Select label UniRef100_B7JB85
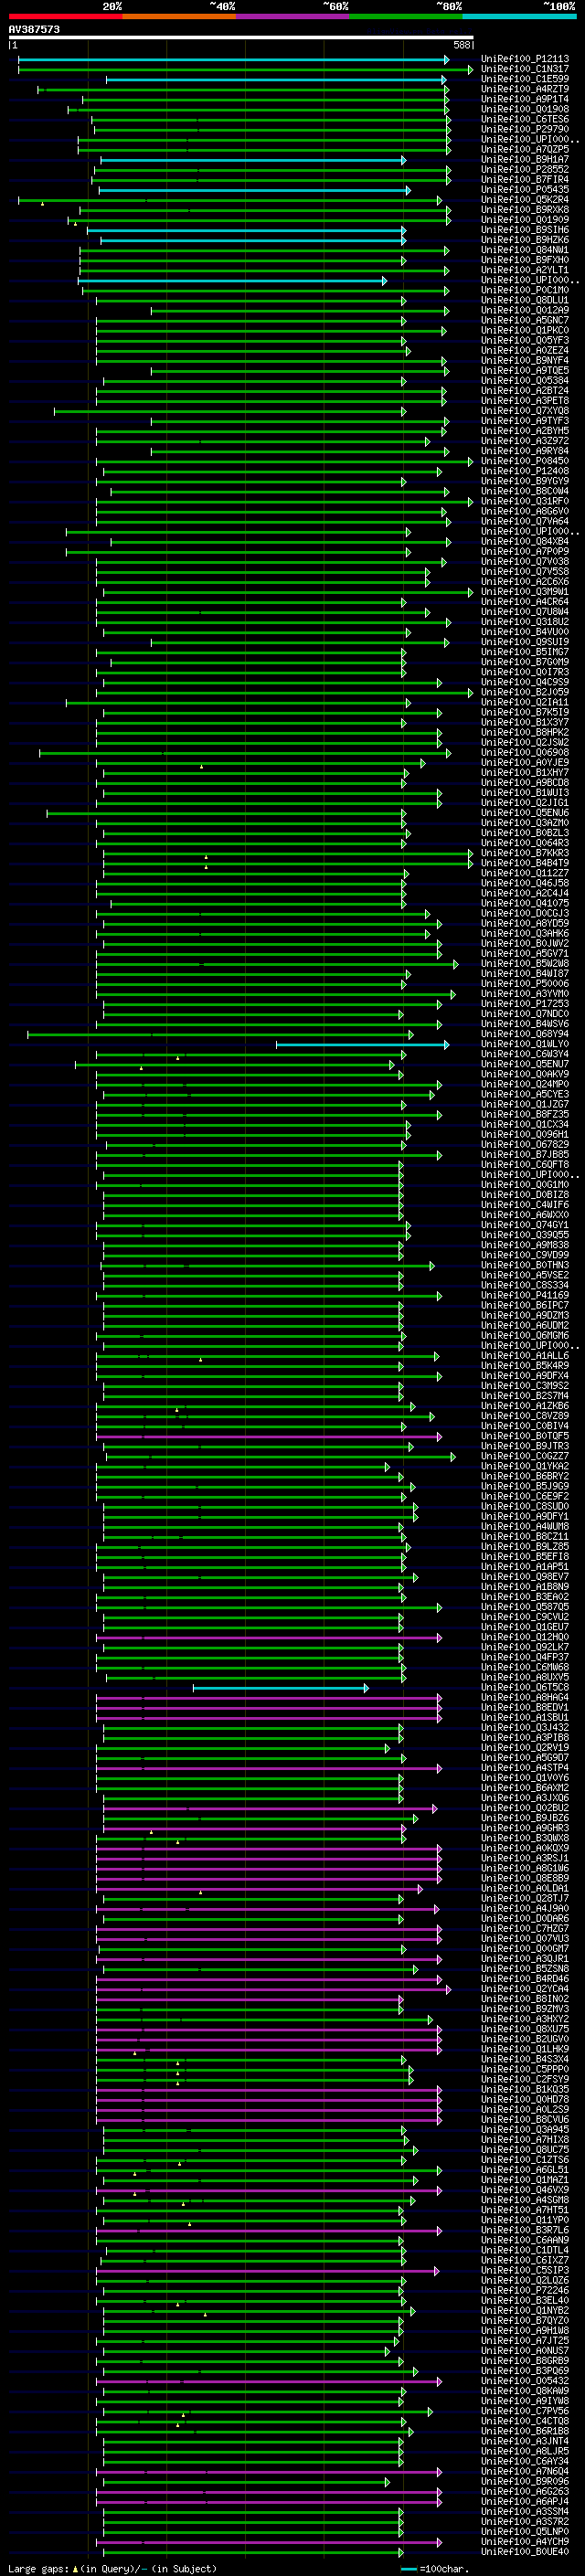This screenshot has height=2576, width=585. pyautogui.click(x=525, y=1155)
